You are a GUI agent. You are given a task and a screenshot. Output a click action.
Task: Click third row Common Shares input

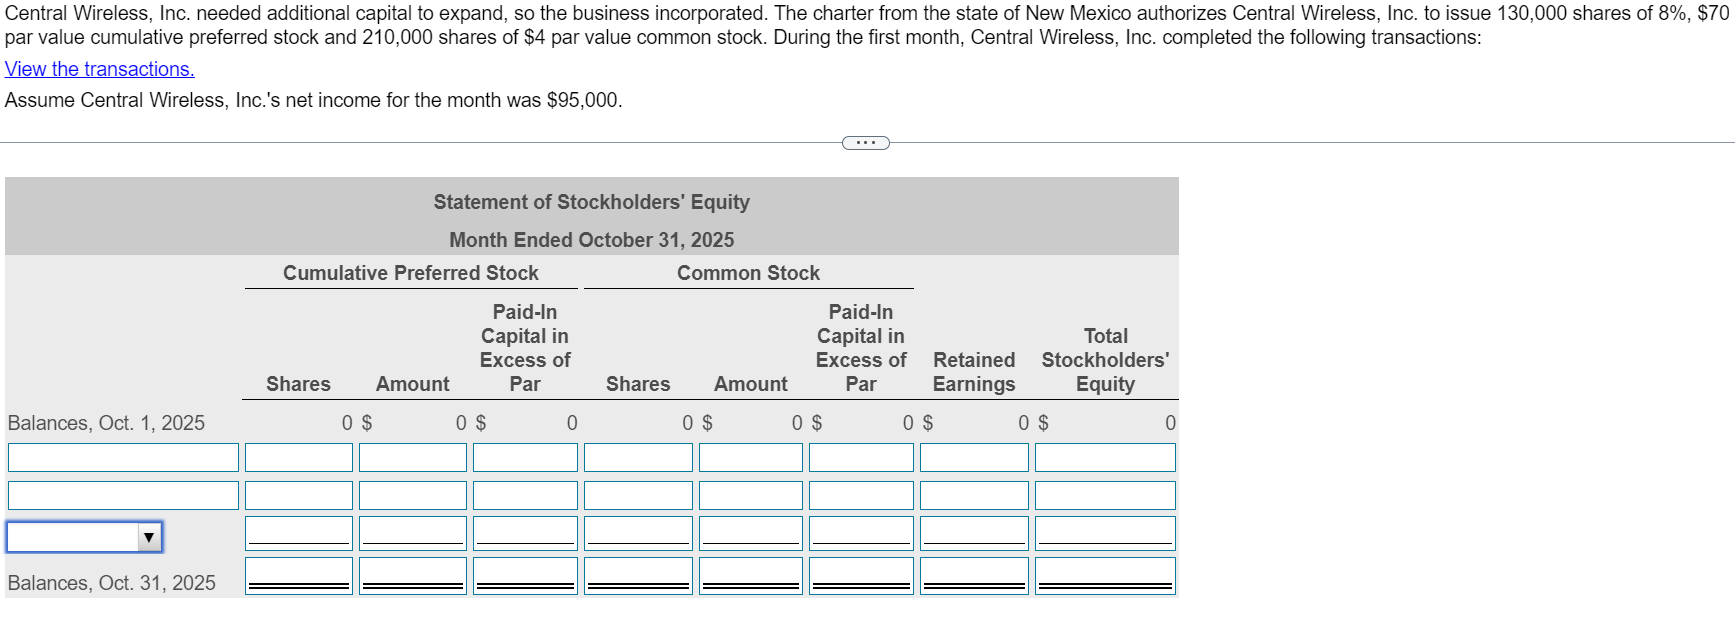[638, 534]
